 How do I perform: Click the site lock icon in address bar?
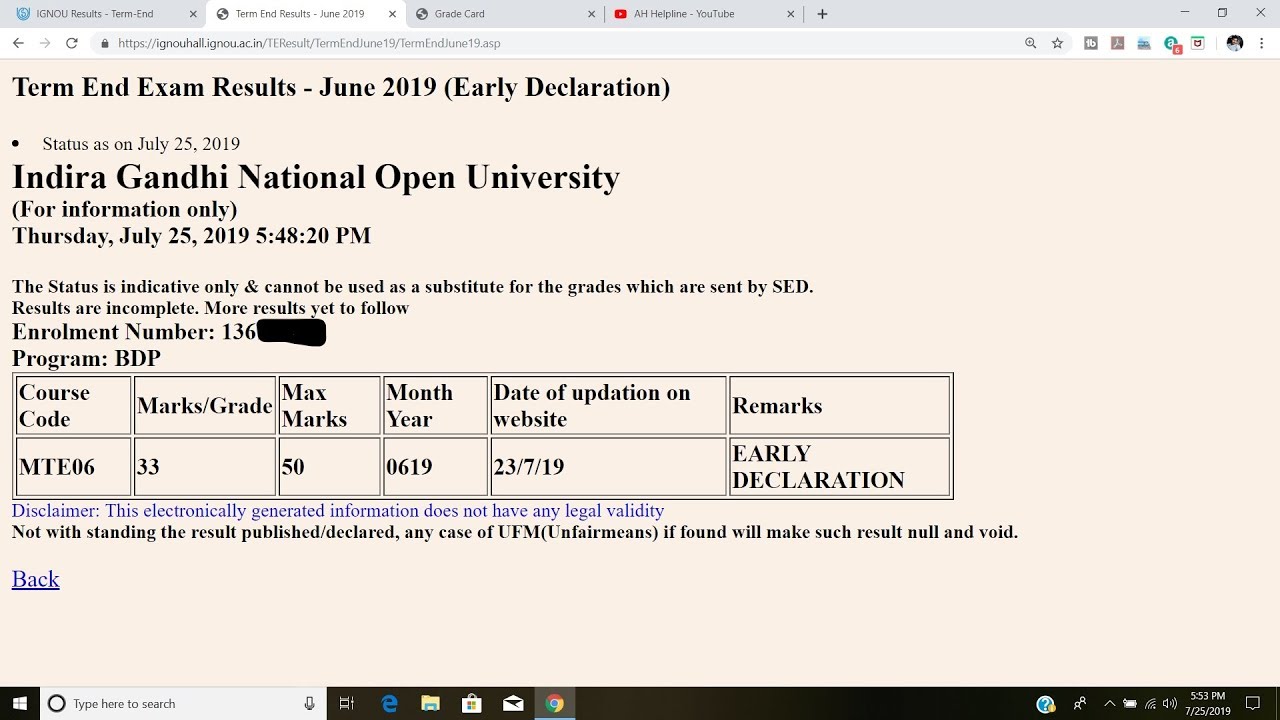click(x=105, y=43)
